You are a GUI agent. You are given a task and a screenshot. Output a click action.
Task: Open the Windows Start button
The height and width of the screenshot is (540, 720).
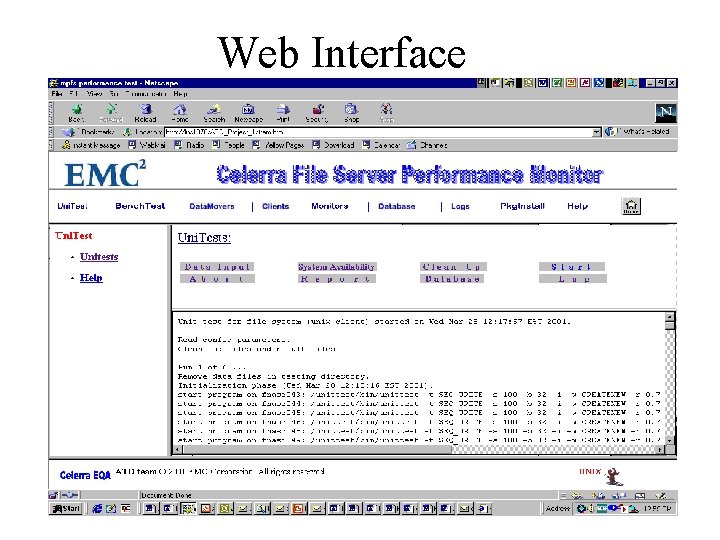(66, 508)
